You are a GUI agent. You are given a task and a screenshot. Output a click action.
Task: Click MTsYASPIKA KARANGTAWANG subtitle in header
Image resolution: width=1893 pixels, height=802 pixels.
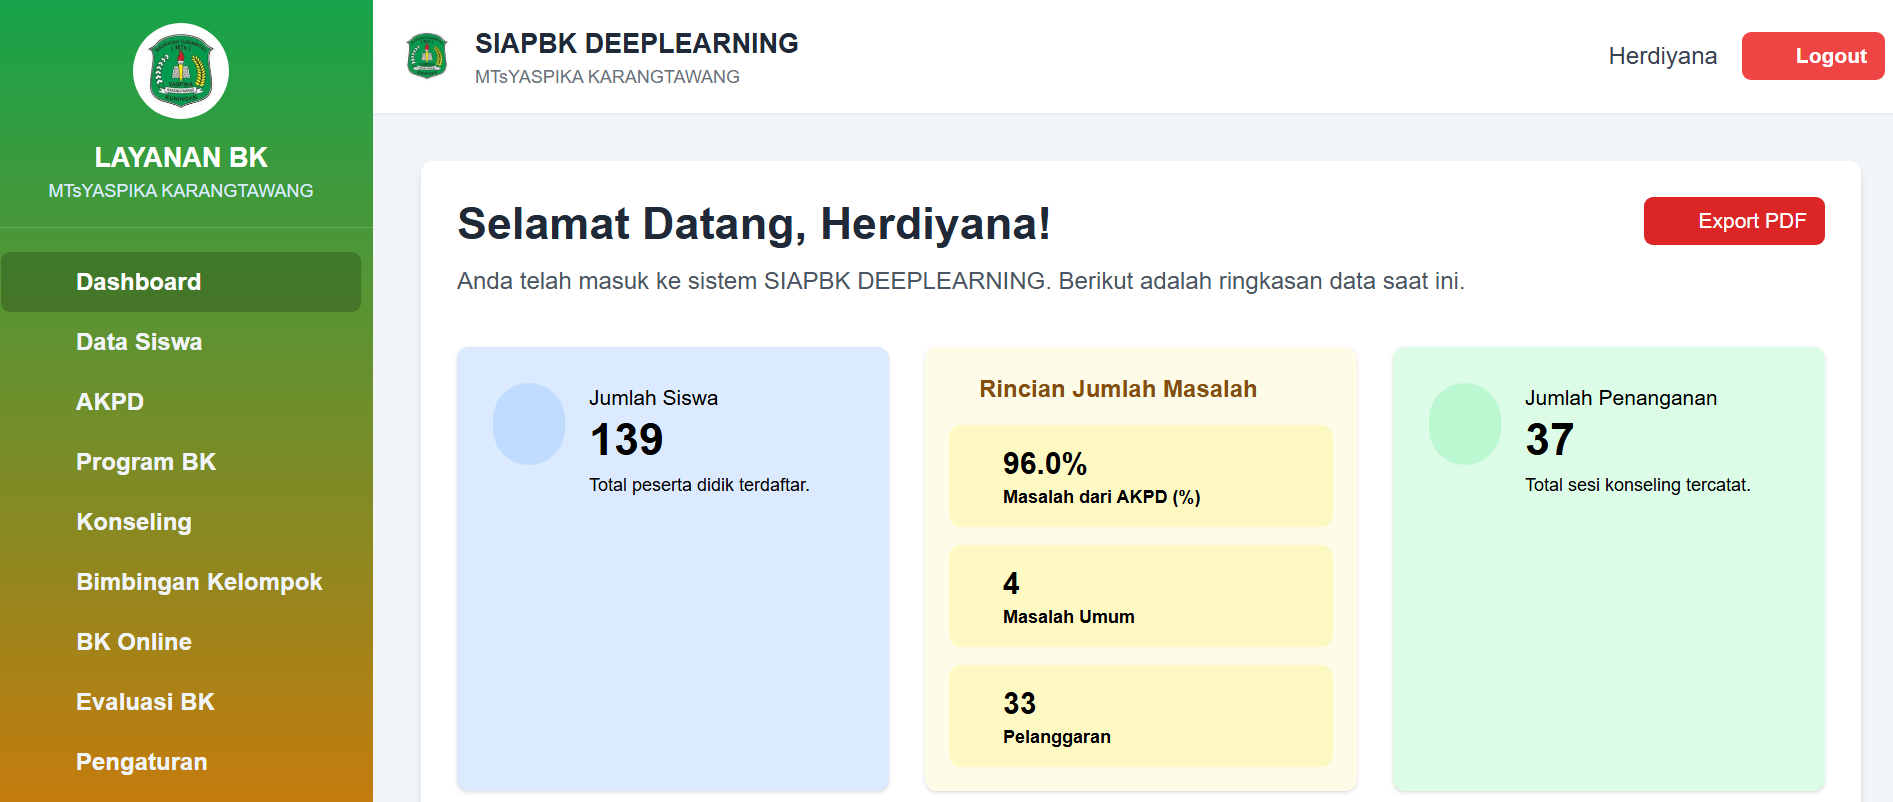pyautogui.click(x=607, y=77)
